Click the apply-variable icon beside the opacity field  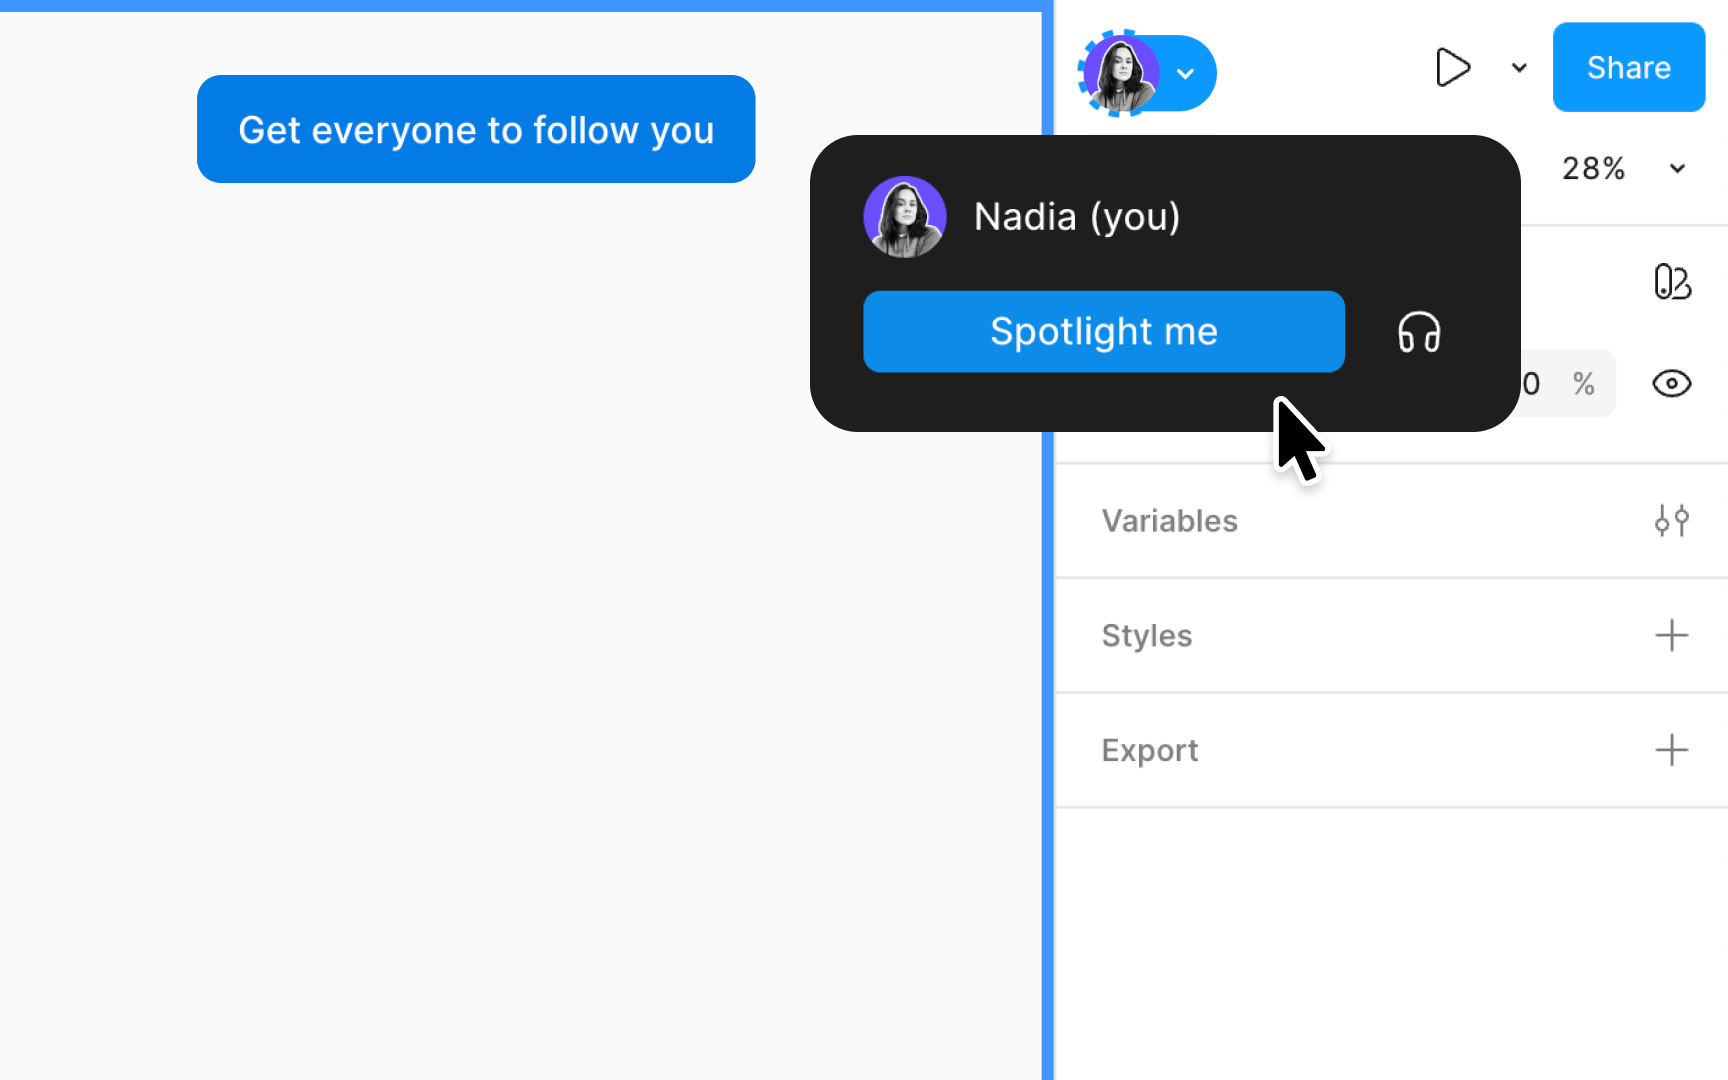coord(1672,282)
